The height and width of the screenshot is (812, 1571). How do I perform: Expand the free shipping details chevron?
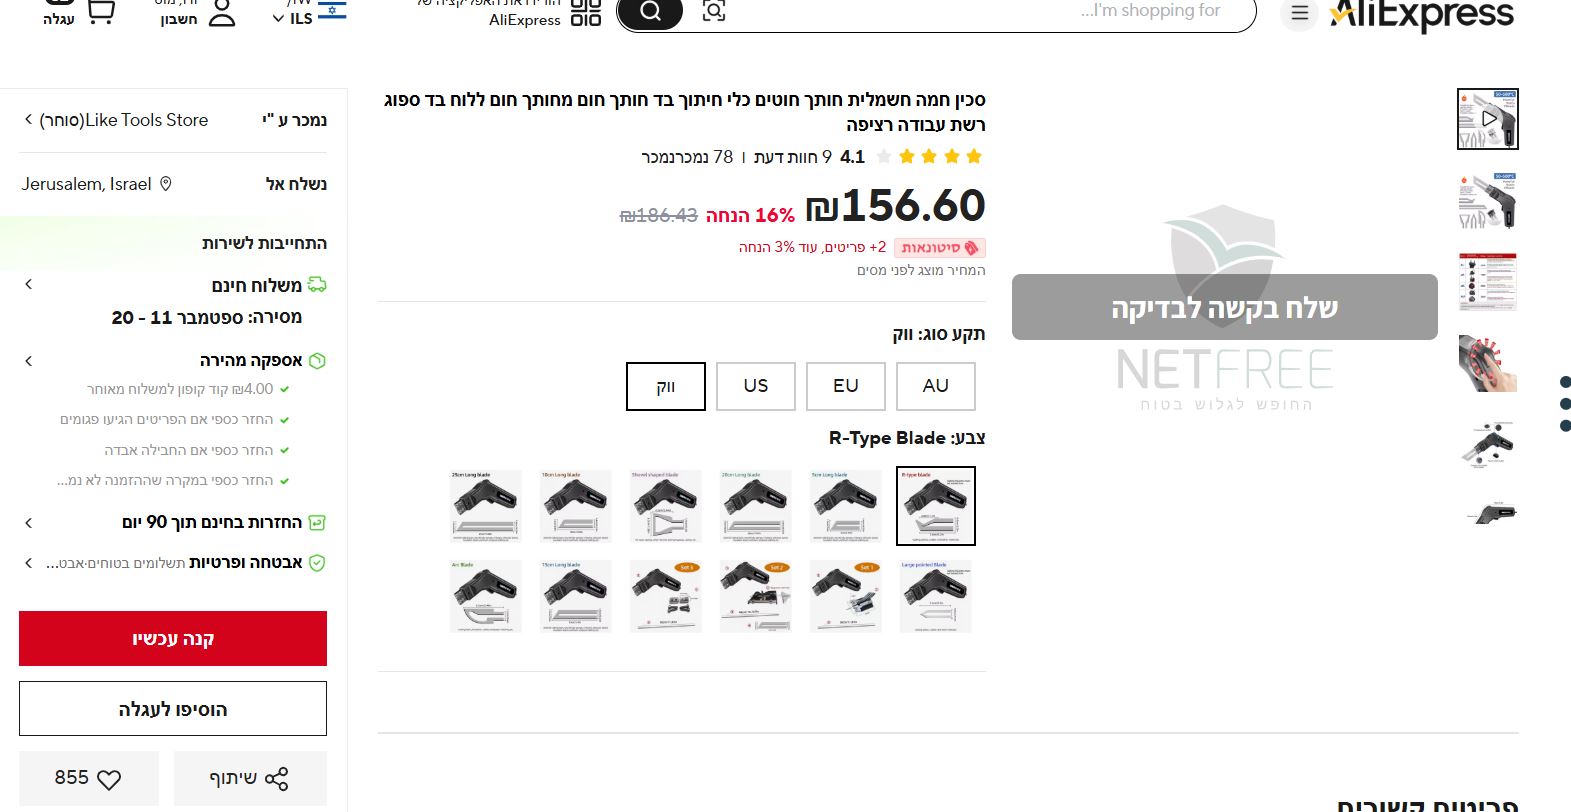click(29, 285)
